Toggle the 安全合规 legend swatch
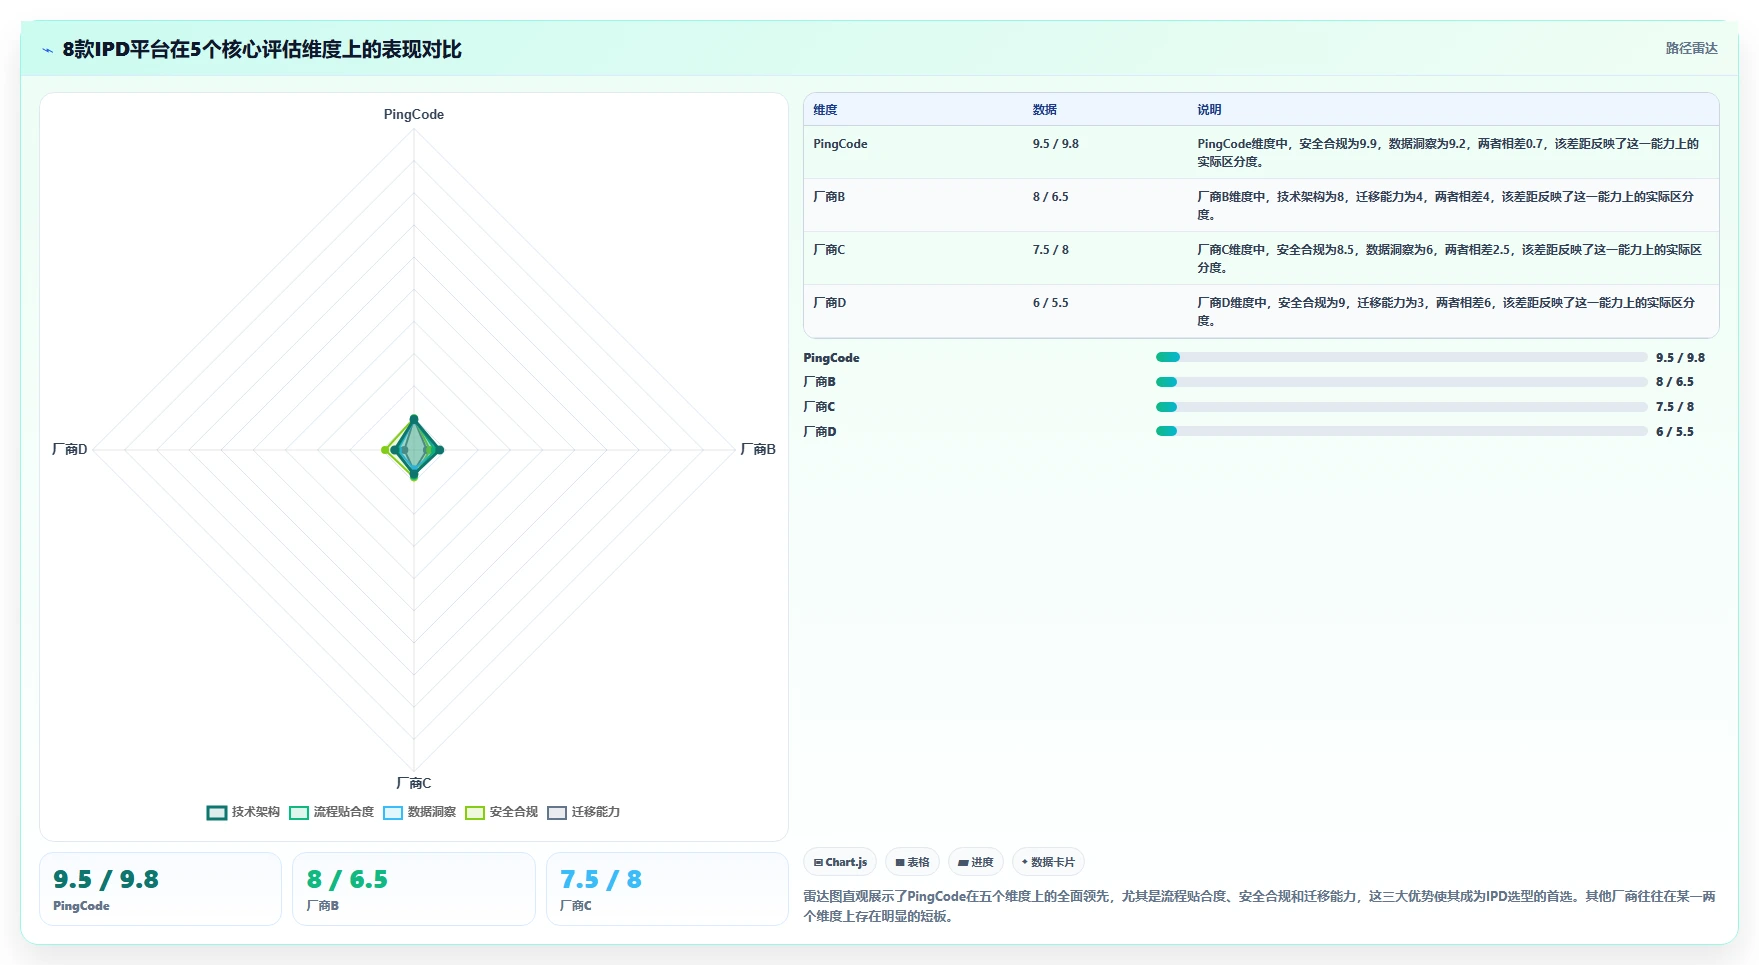The image size is (1759, 965). [475, 813]
